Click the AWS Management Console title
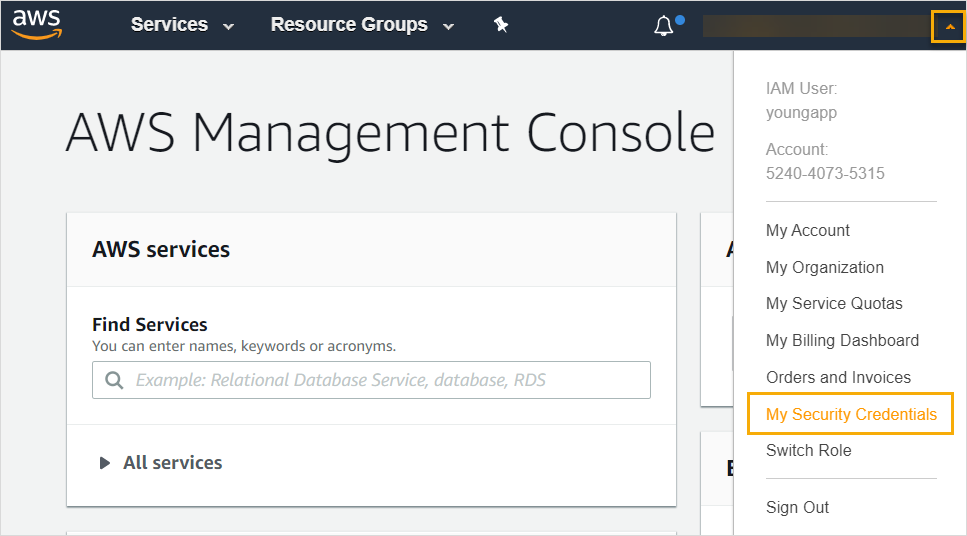 point(390,133)
